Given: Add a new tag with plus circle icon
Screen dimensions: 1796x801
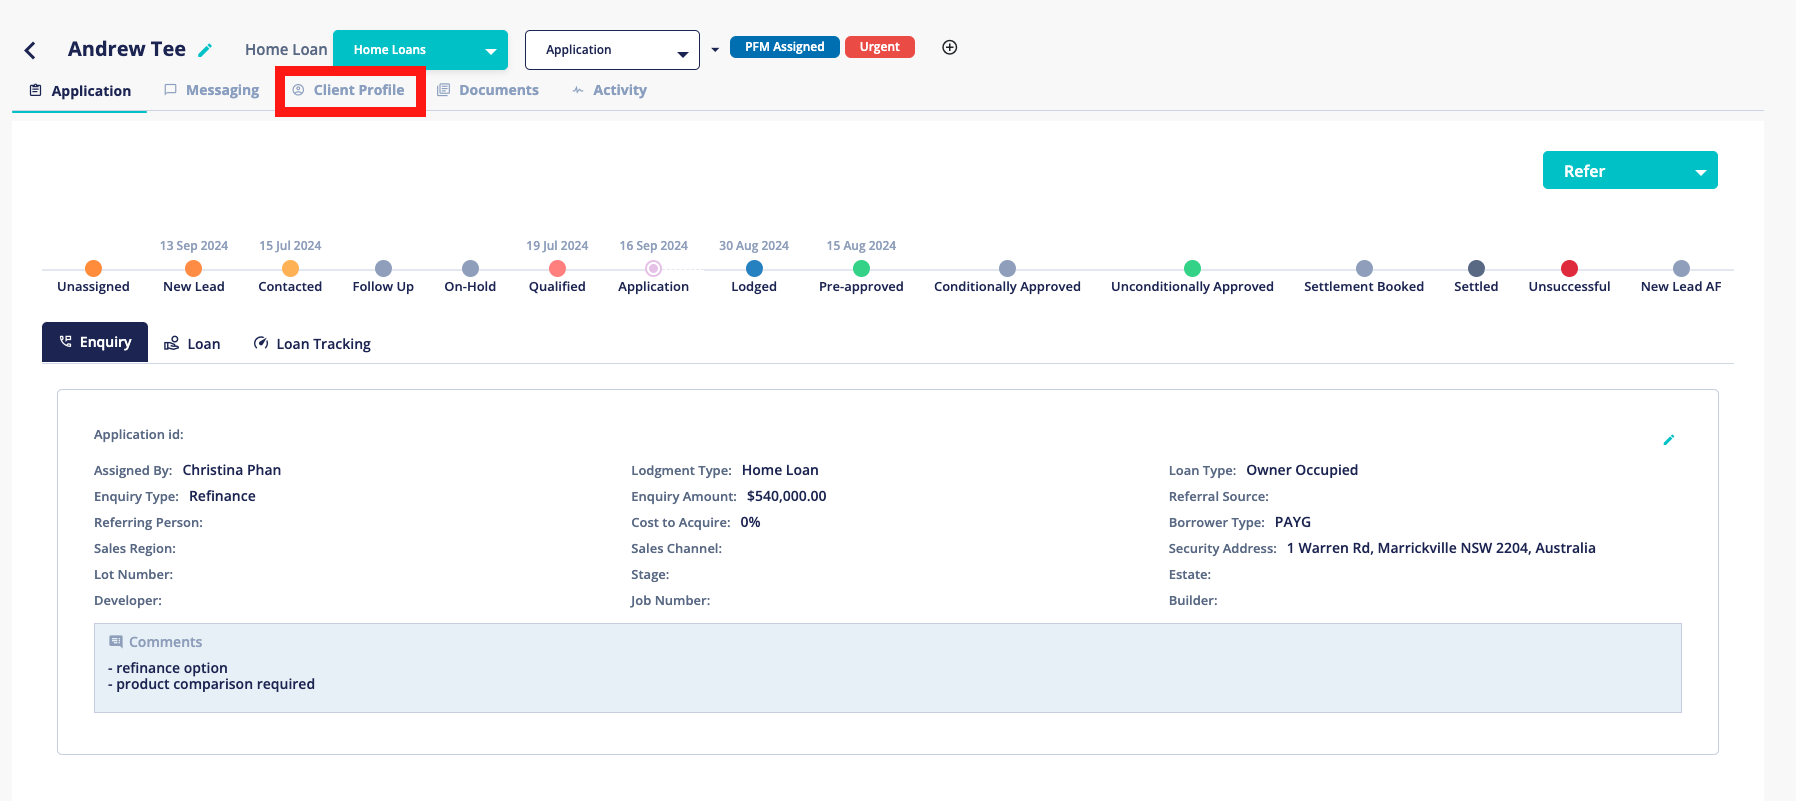Looking at the screenshot, I should pos(950,47).
